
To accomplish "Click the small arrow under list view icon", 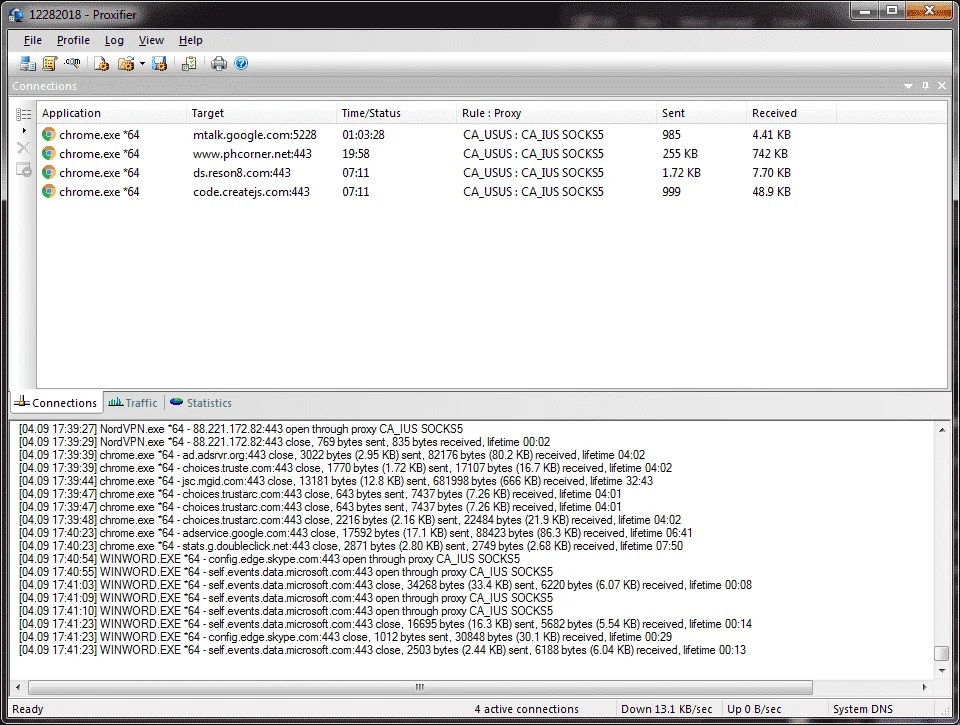I will tap(24, 130).
